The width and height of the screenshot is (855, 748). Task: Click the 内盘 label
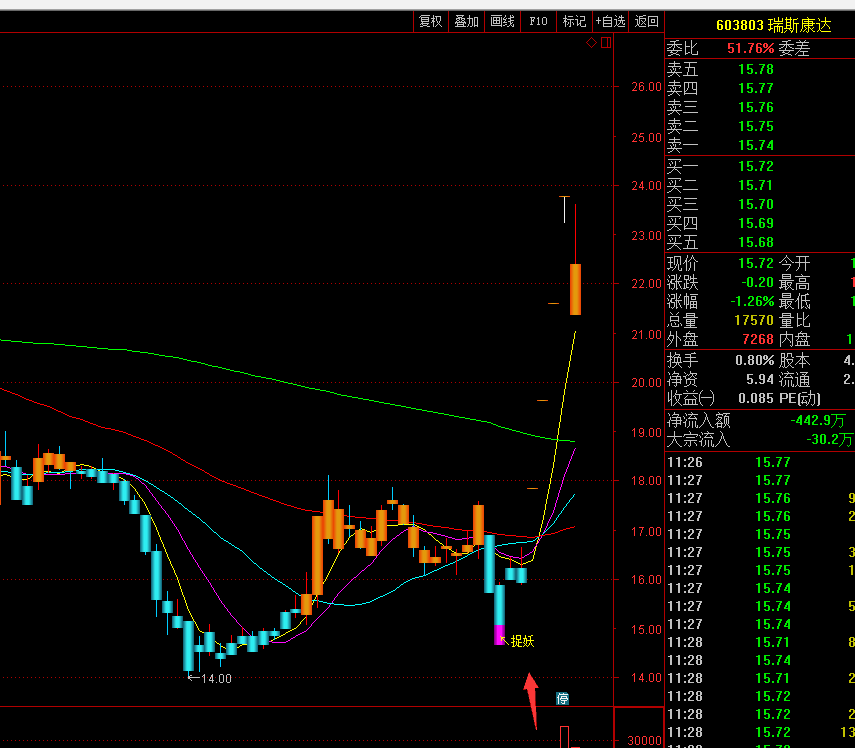point(794,340)
